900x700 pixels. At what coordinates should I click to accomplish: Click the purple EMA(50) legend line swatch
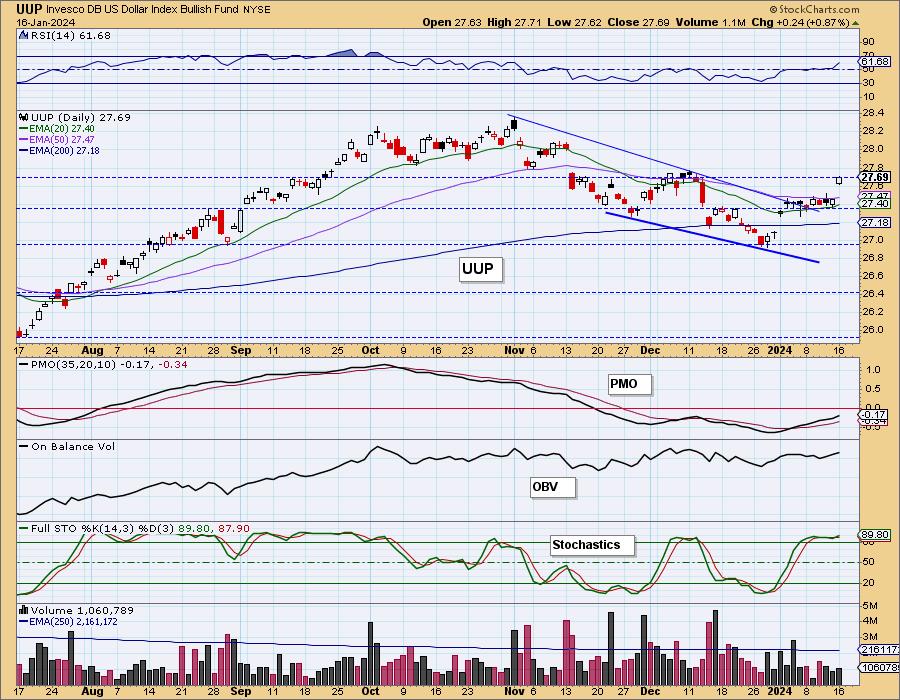click(x=24, y=140)
